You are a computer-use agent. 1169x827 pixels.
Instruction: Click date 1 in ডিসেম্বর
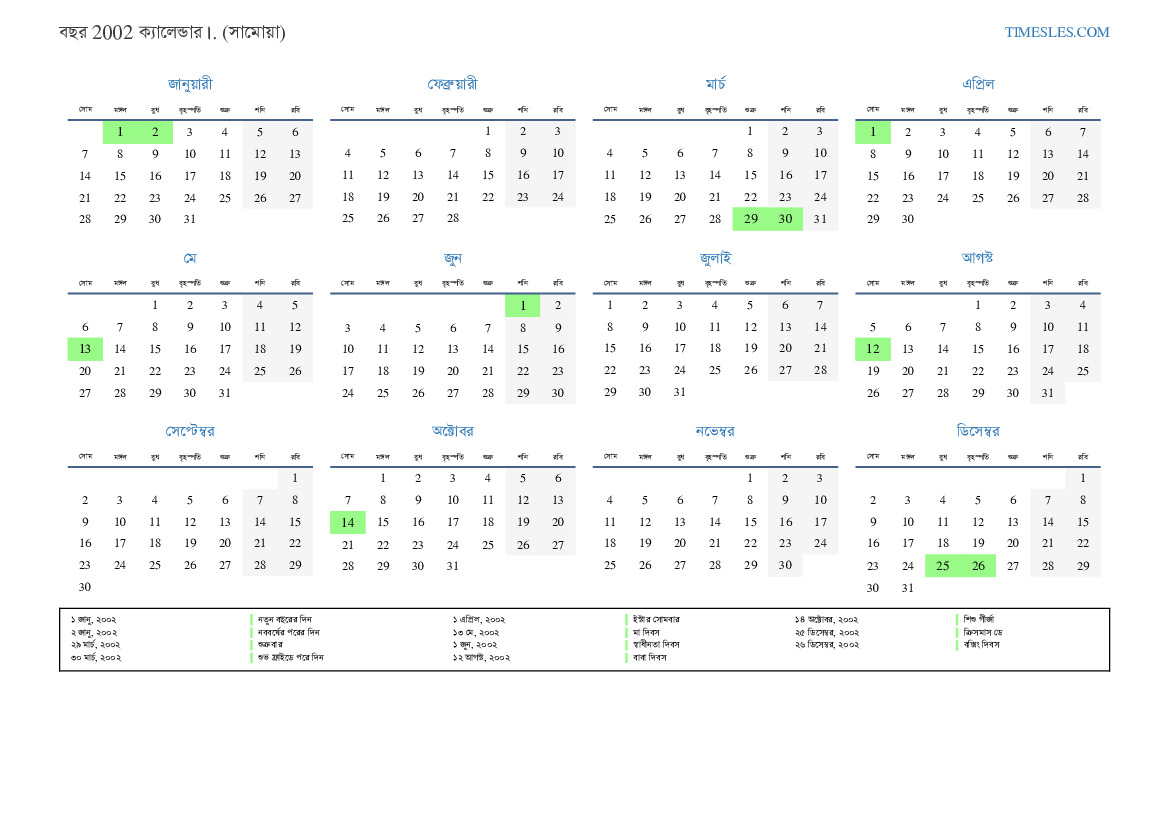pyautogui.click(x=1083, y=479)
